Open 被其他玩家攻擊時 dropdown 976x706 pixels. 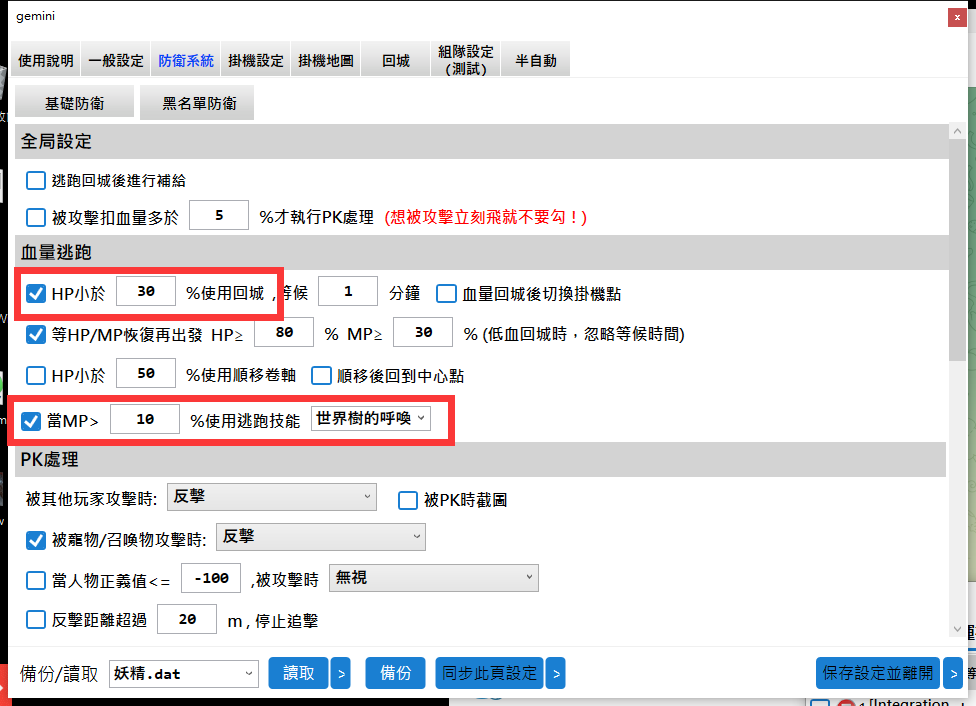coord(271,497)
